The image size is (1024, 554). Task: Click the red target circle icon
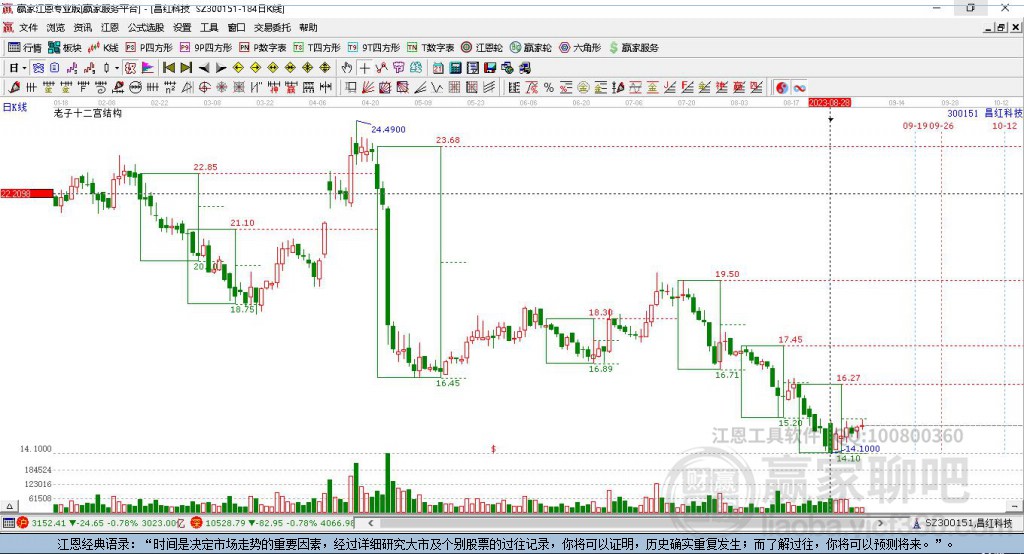tap(204, 88)
